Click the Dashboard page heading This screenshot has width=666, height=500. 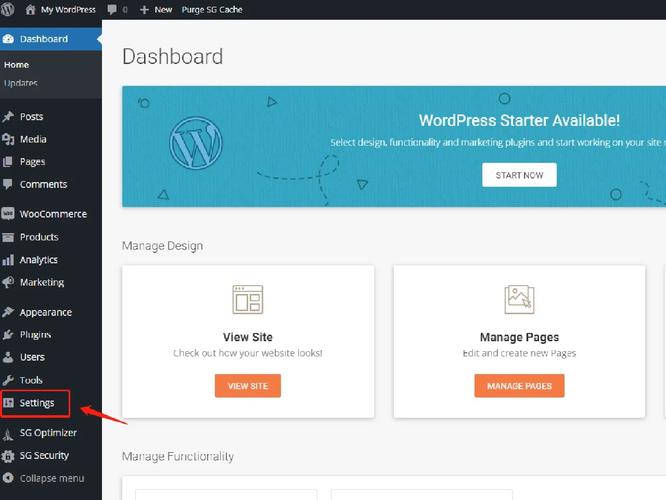click(x=172, y=56)
